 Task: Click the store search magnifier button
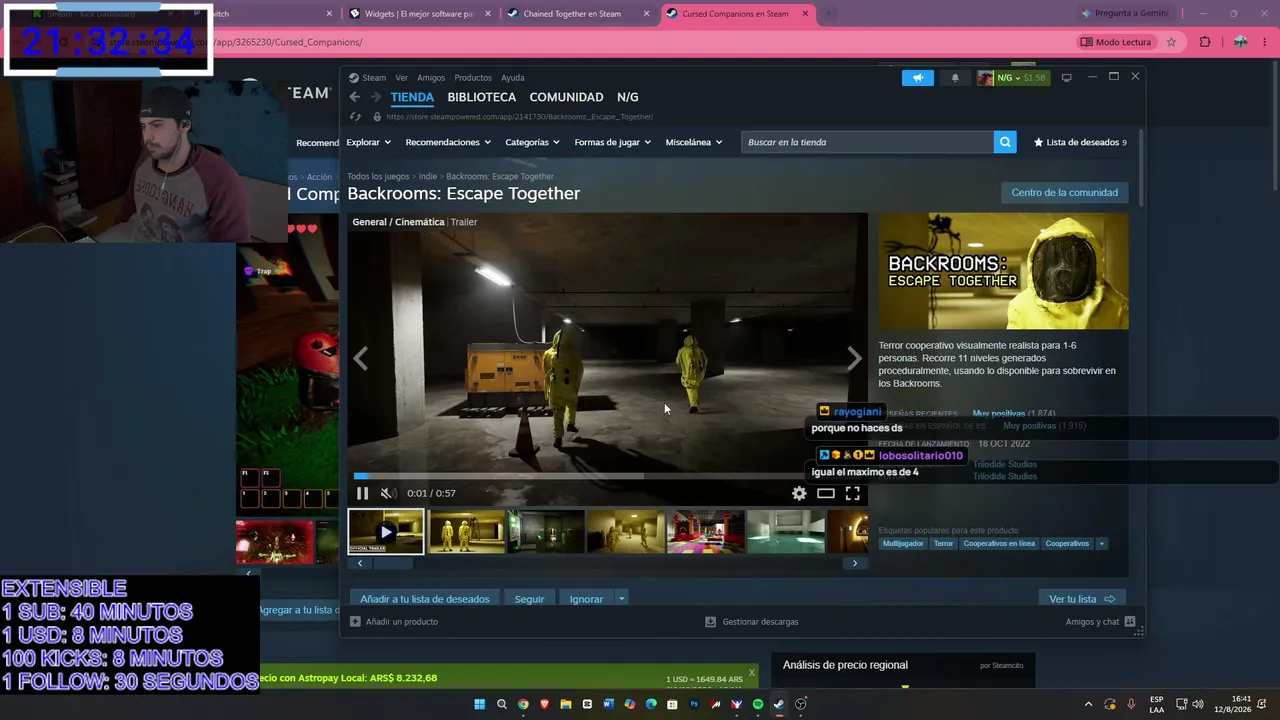1005,142
